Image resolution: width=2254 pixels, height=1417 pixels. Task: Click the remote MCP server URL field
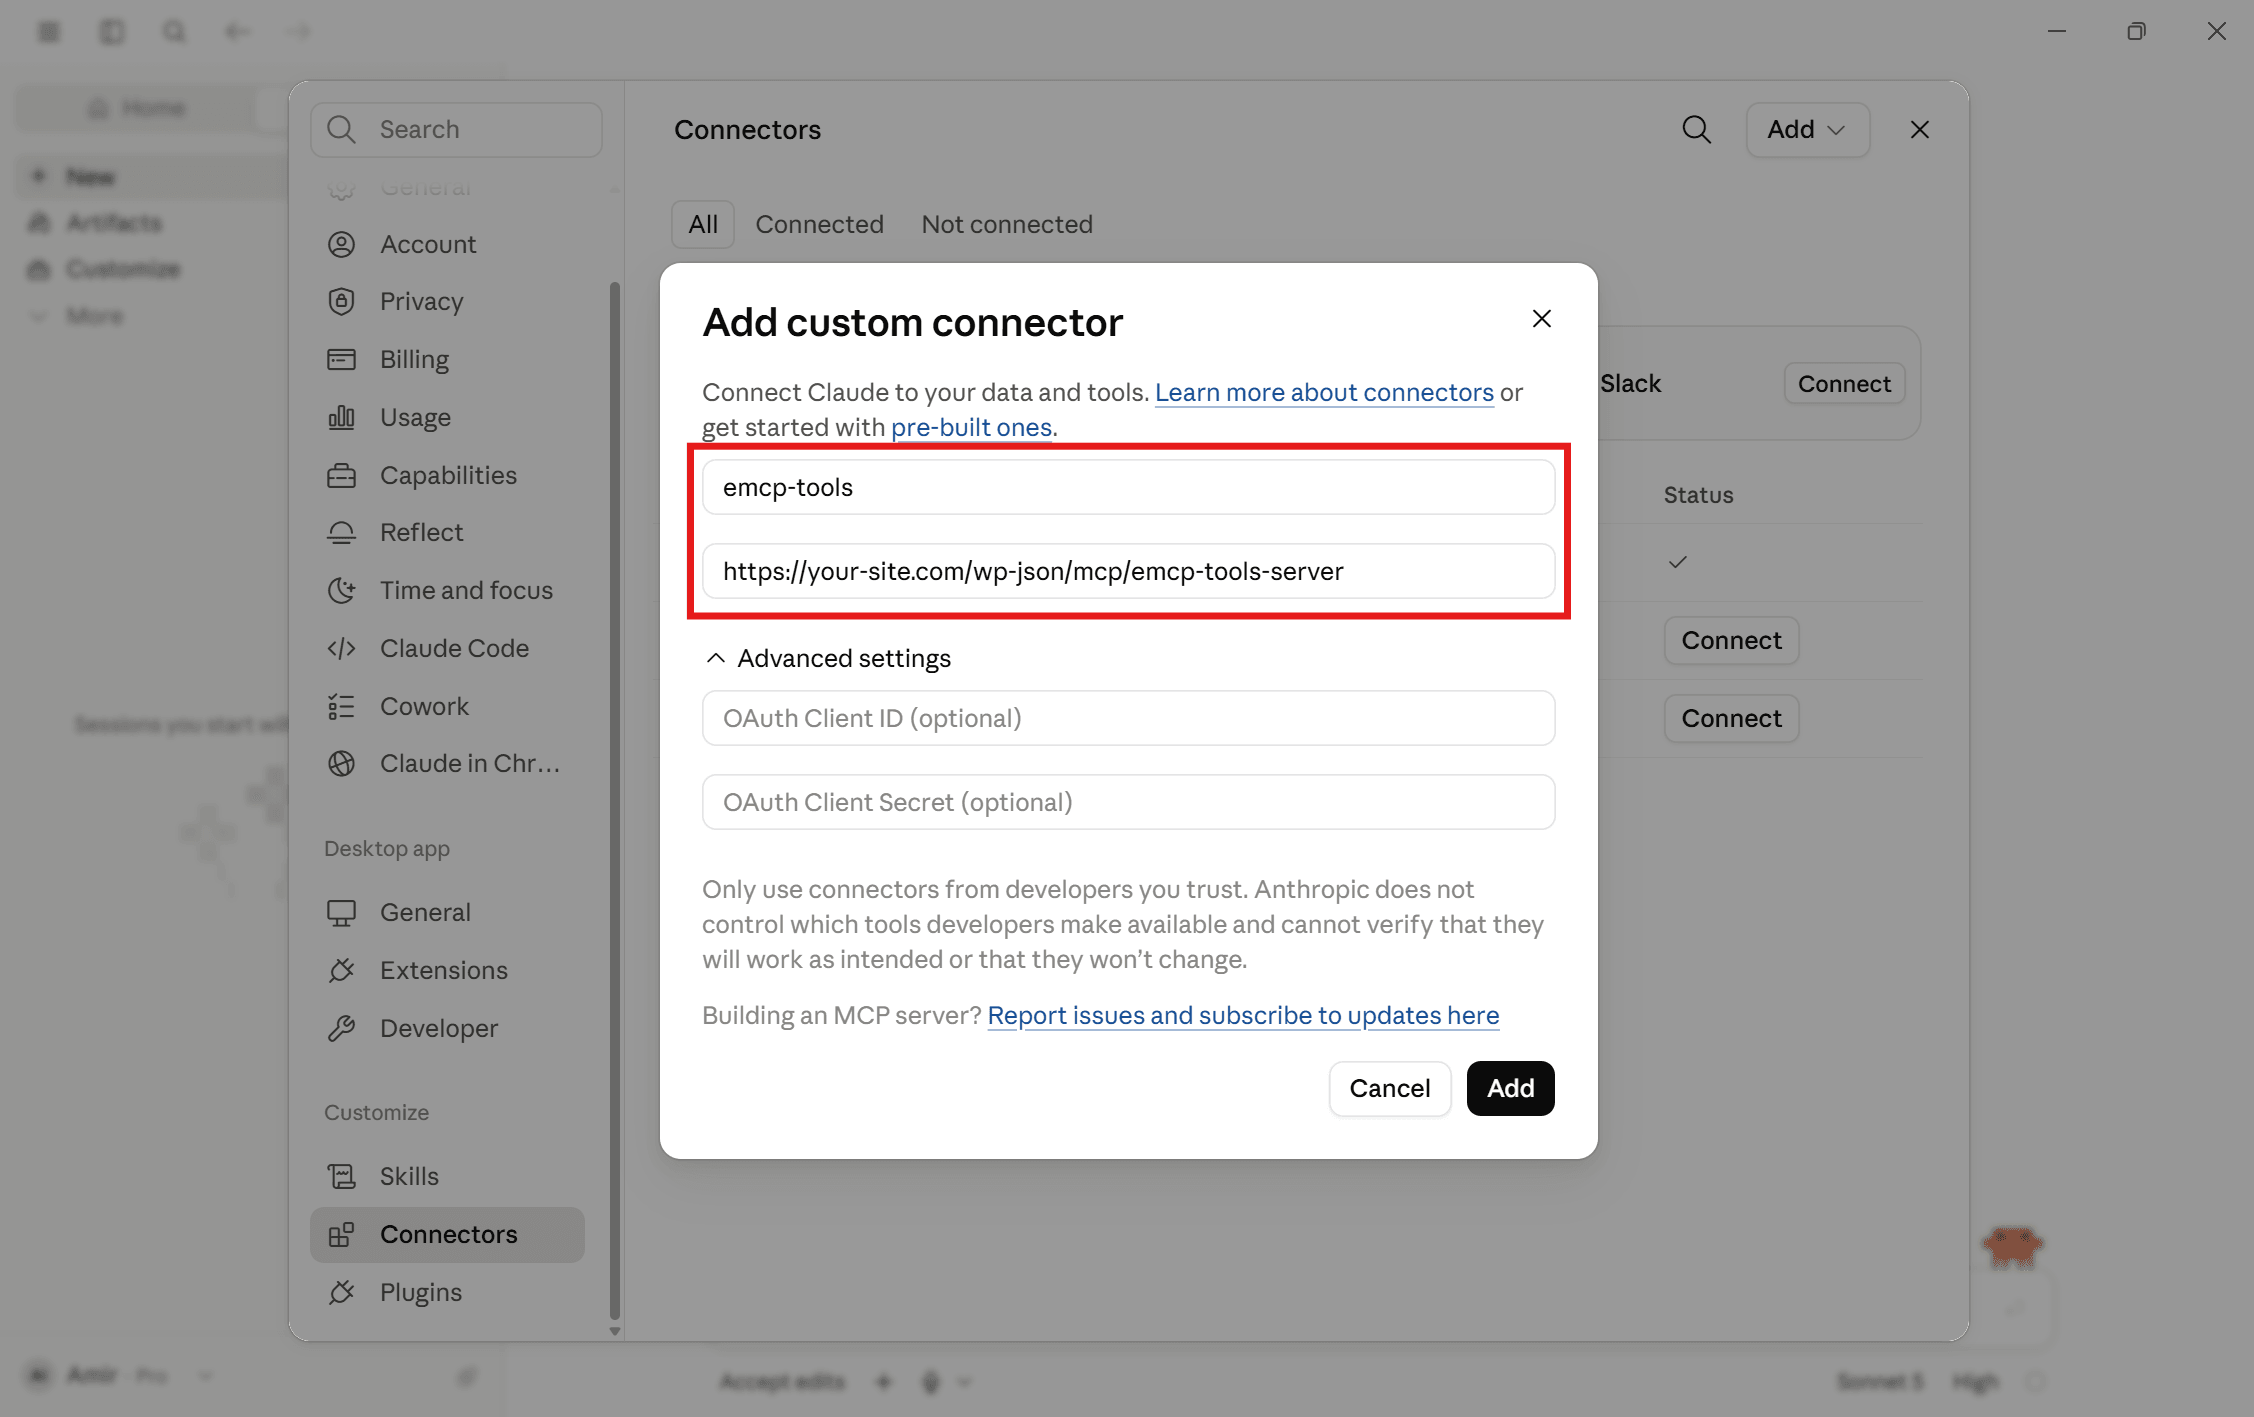coord(1128,571)
